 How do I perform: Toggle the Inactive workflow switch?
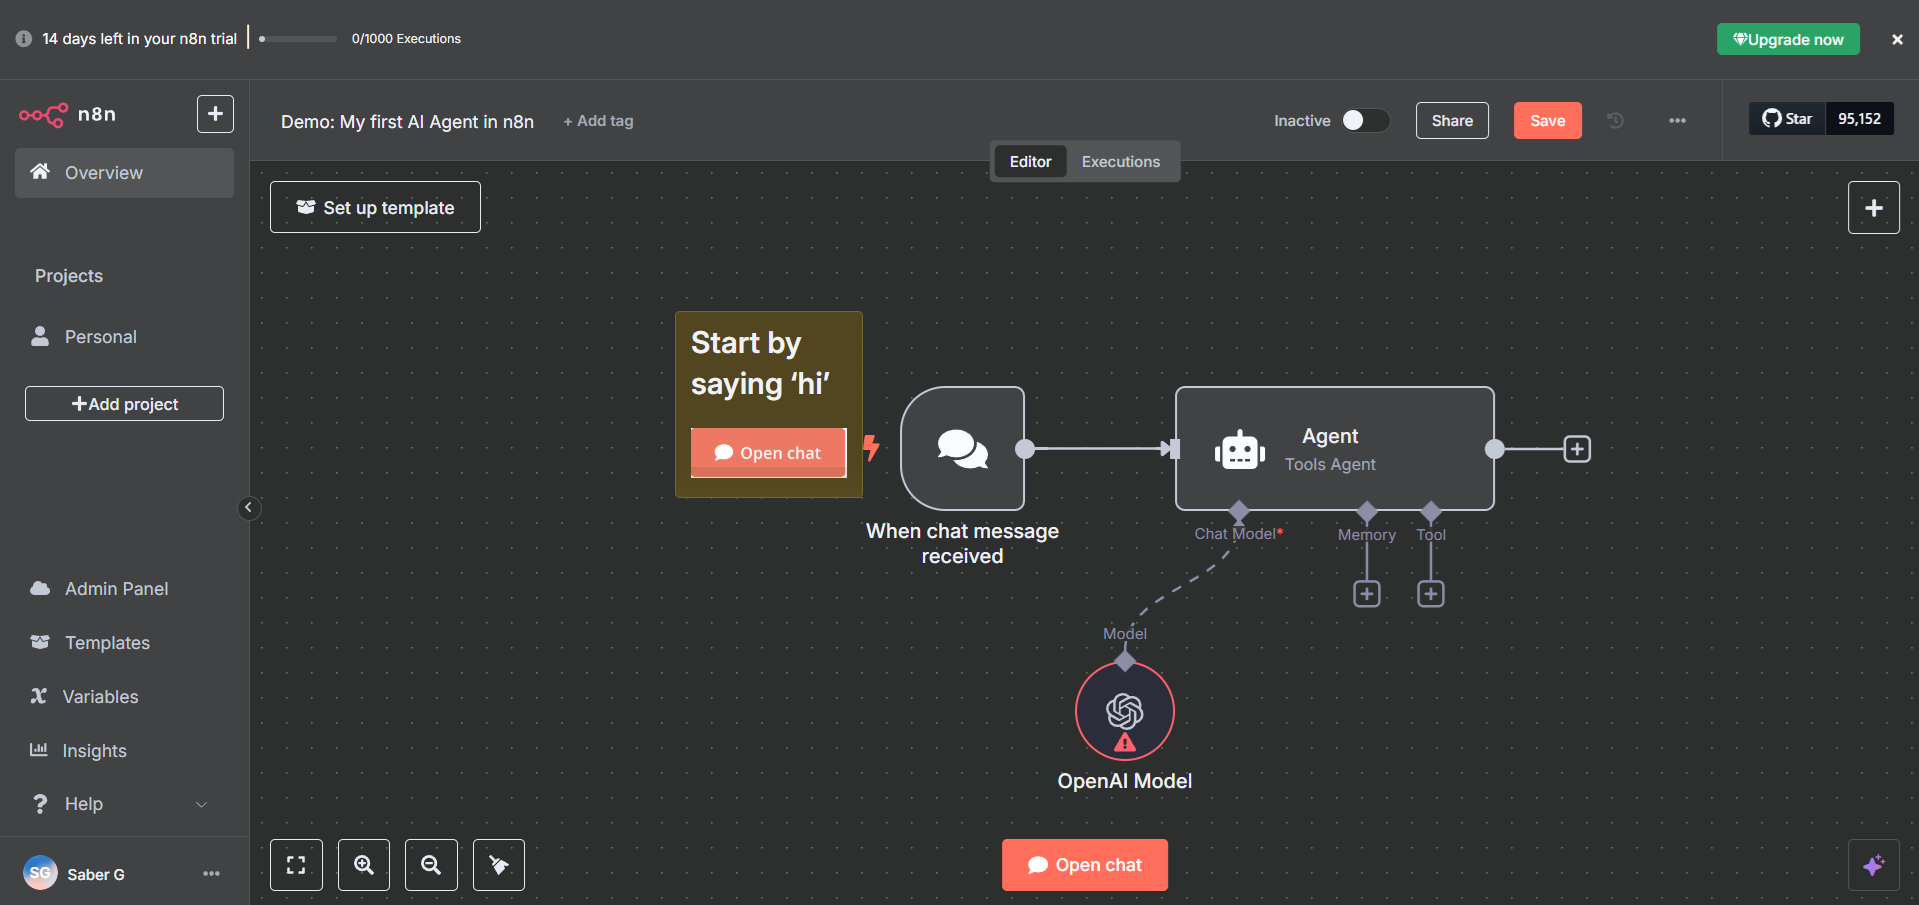[1365, 120]
